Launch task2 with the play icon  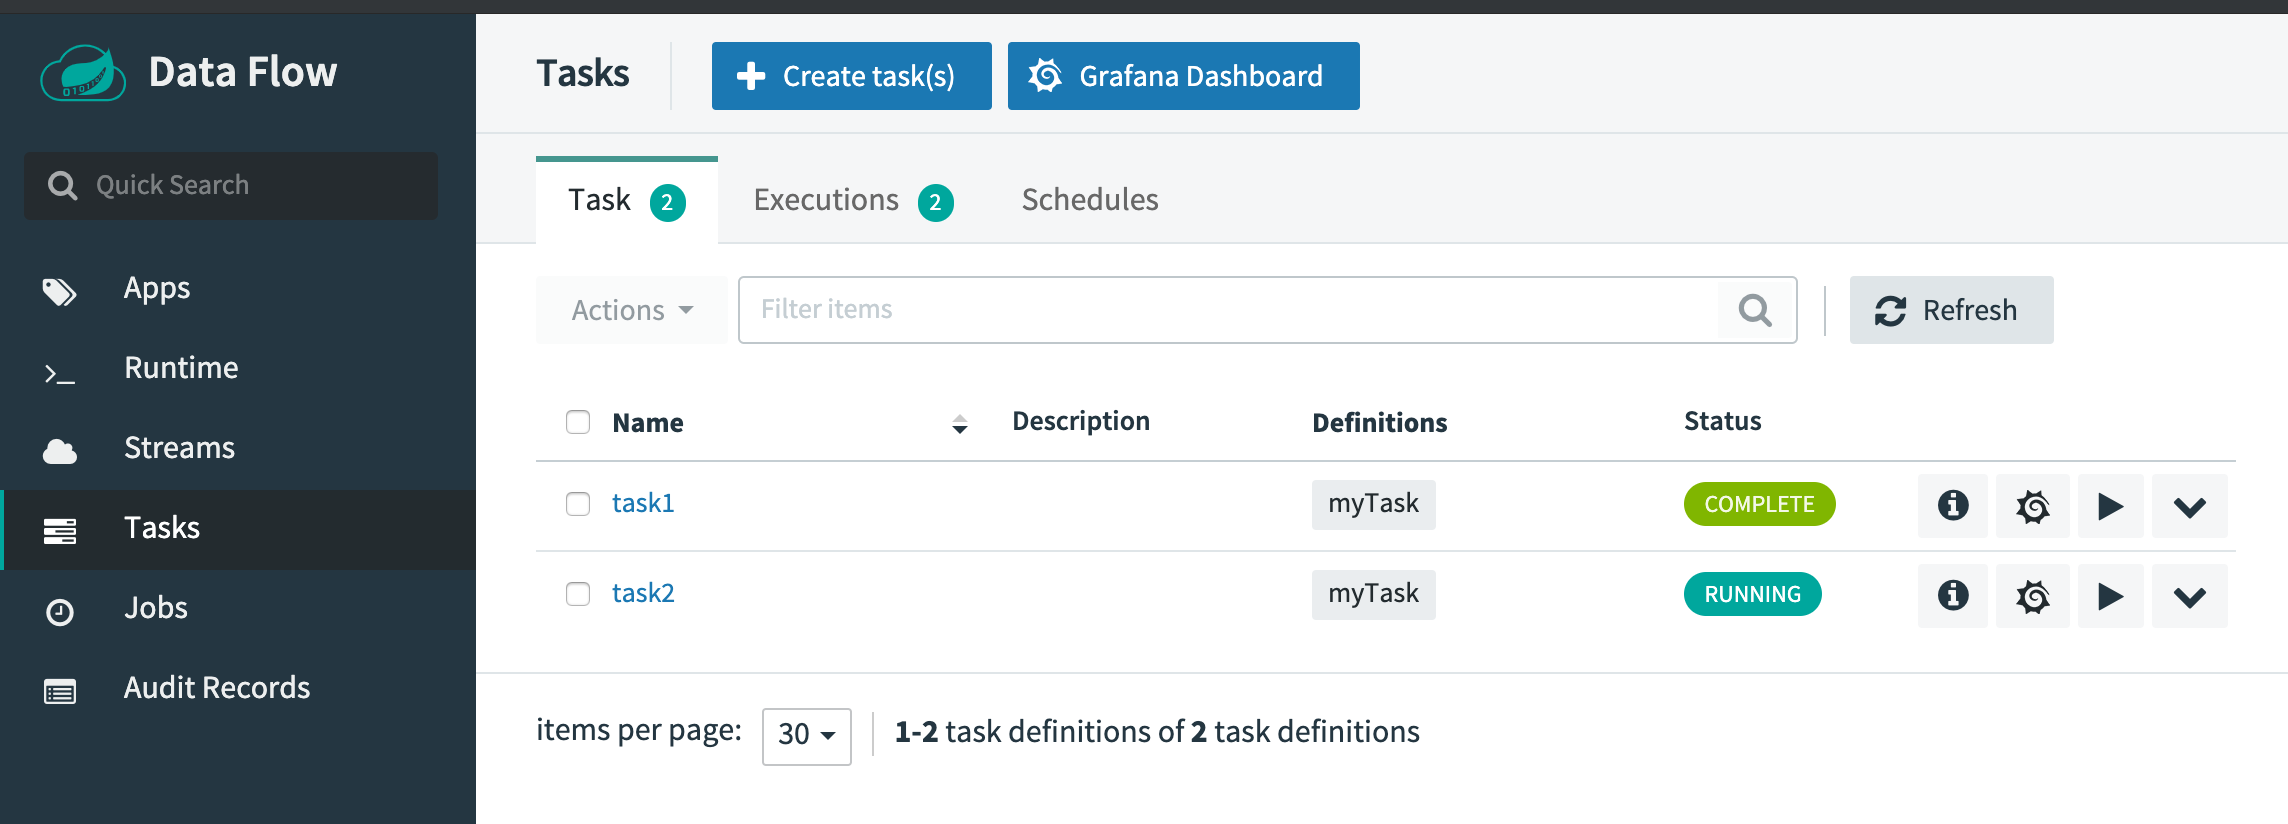pos(2110,596)
